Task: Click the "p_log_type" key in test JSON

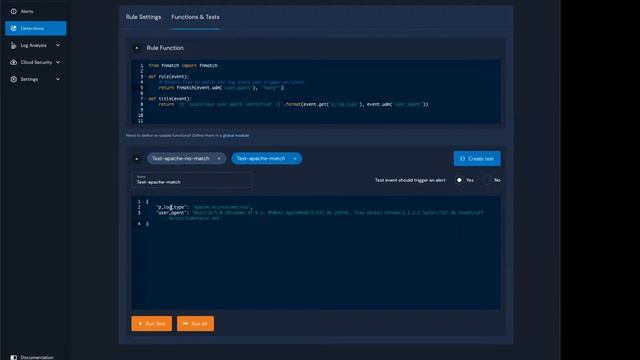Action: (x=172, y=207)
